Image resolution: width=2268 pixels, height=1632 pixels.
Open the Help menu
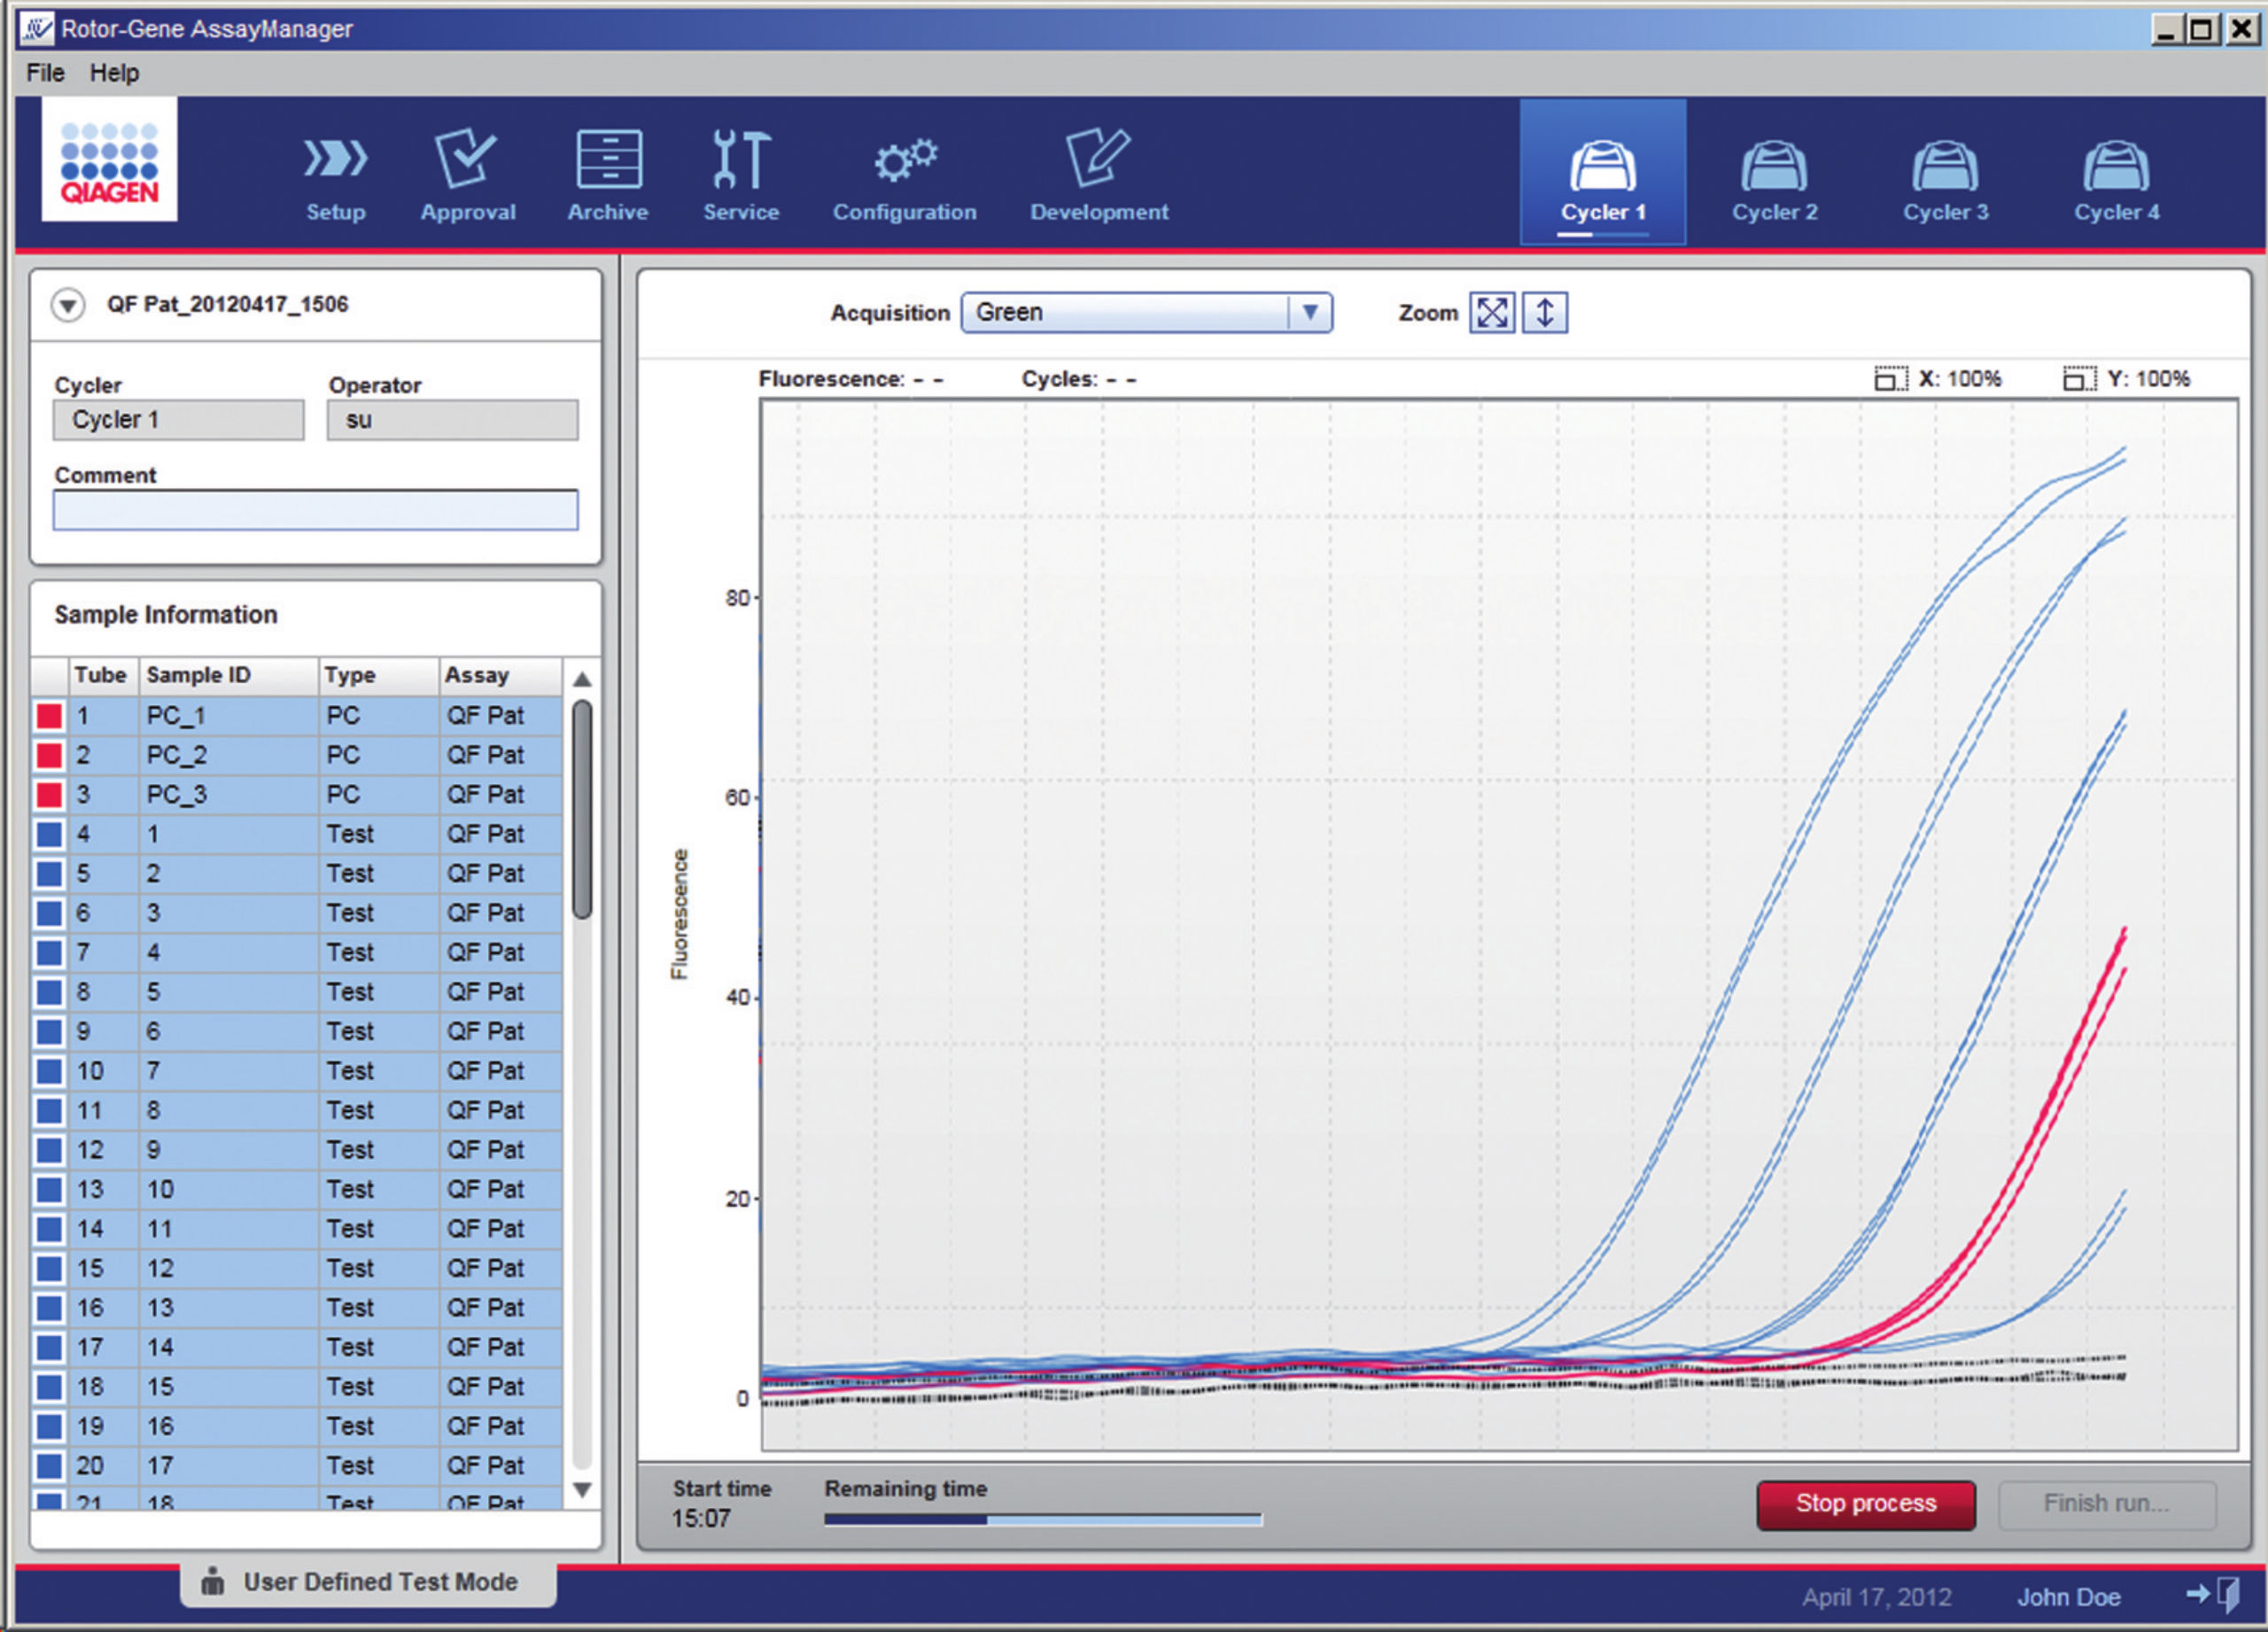(x=114, y=73)
